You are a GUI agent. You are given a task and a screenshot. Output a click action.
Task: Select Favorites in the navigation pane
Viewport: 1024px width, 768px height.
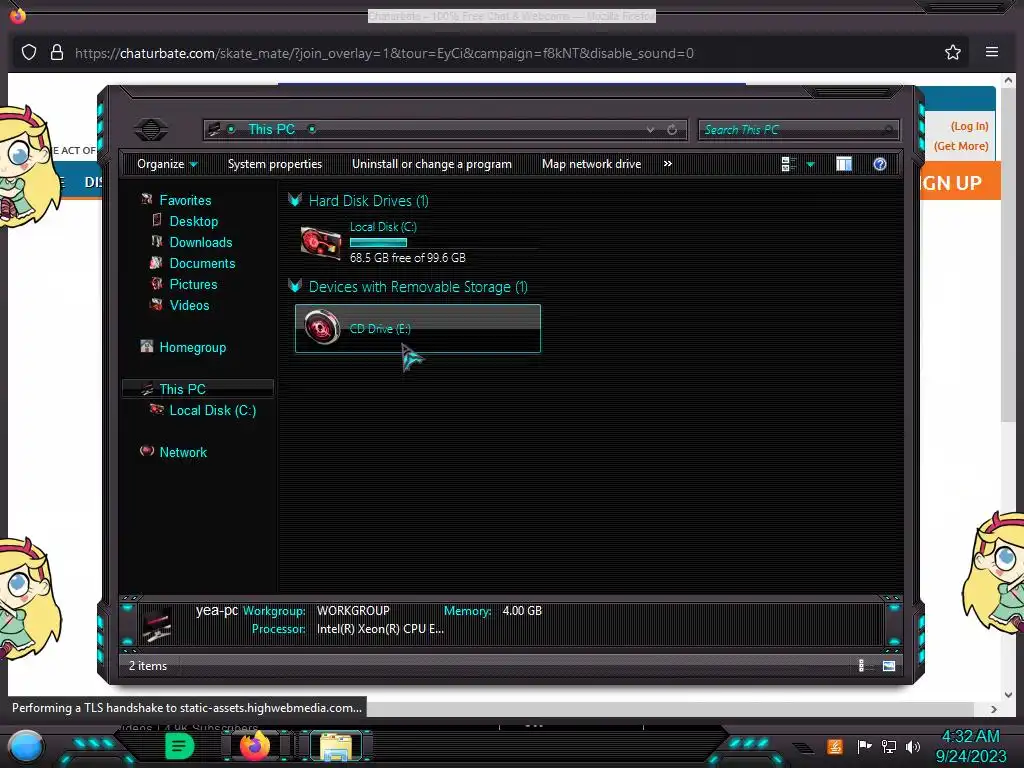[x=185, y=200]
